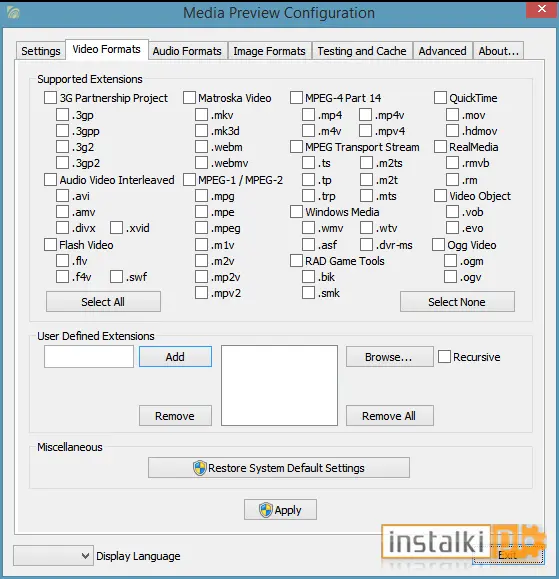Enable the .webm extension checkbox
Image resolution: width=559 pixels, height=579 pixels.
(201, 147)
